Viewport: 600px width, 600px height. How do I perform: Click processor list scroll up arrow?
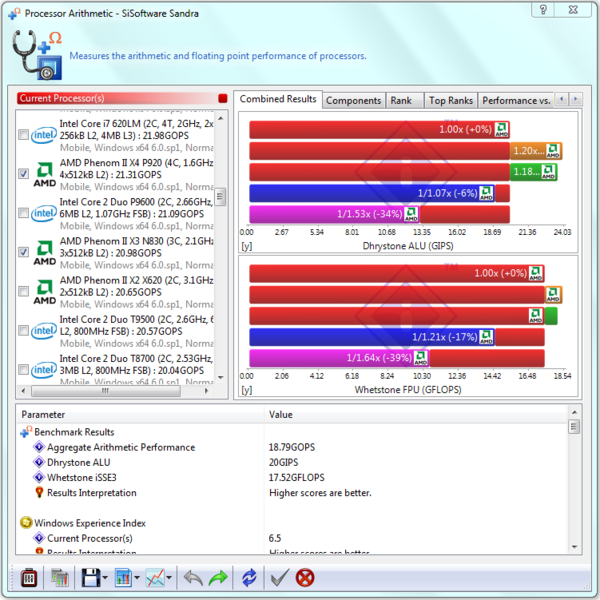click(x=221, y=118)
